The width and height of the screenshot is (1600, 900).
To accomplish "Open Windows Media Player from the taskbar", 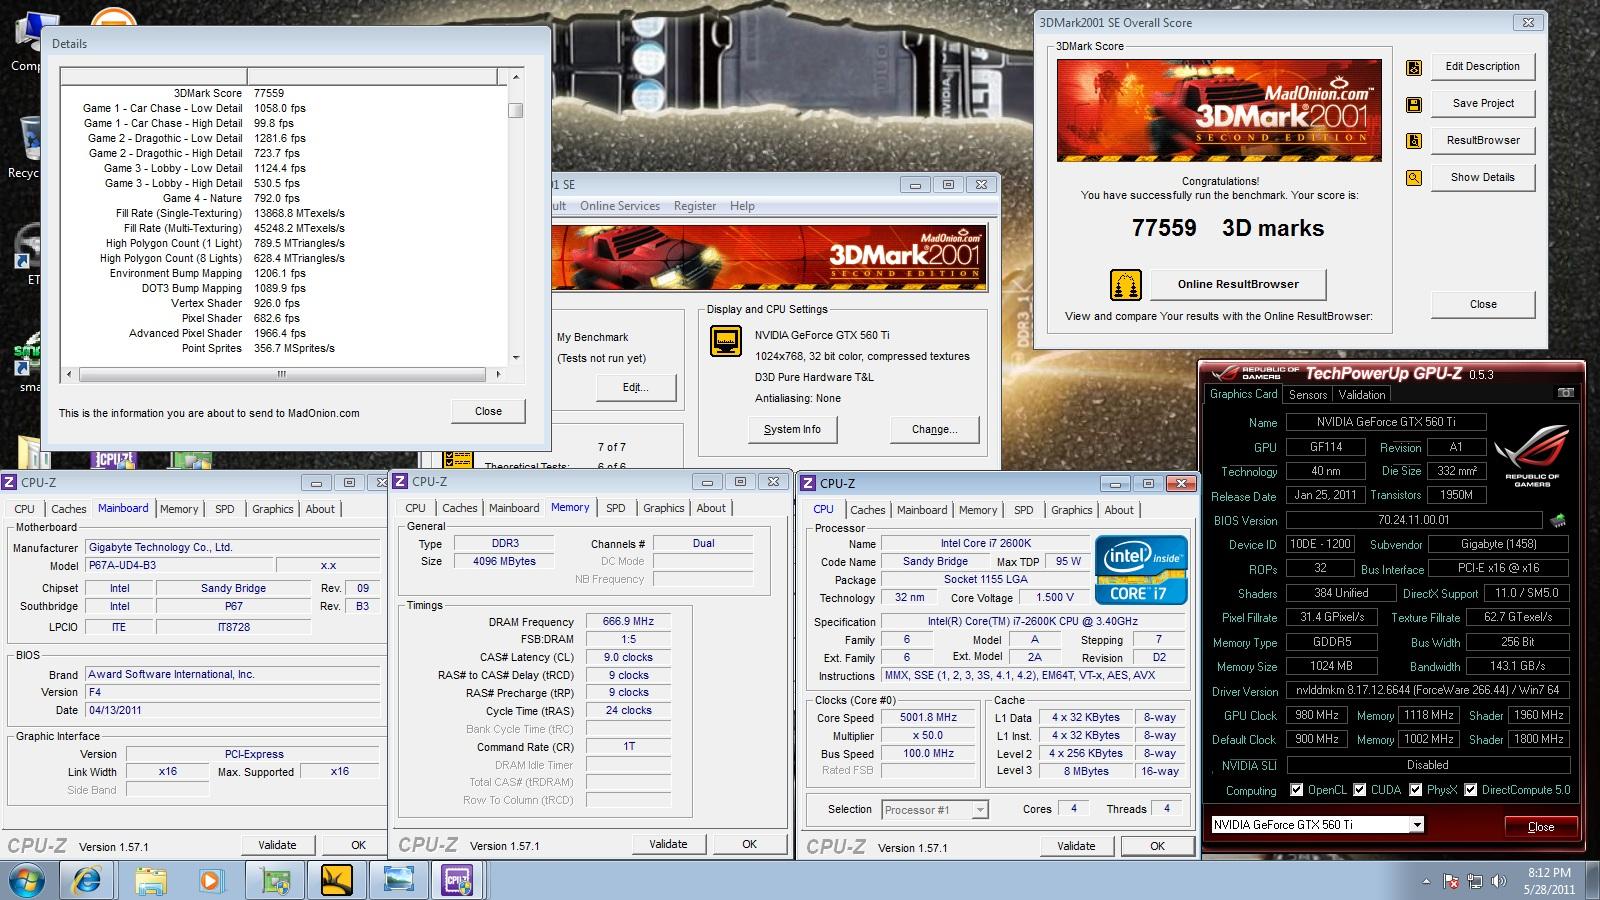I will (x=209, y=881).
